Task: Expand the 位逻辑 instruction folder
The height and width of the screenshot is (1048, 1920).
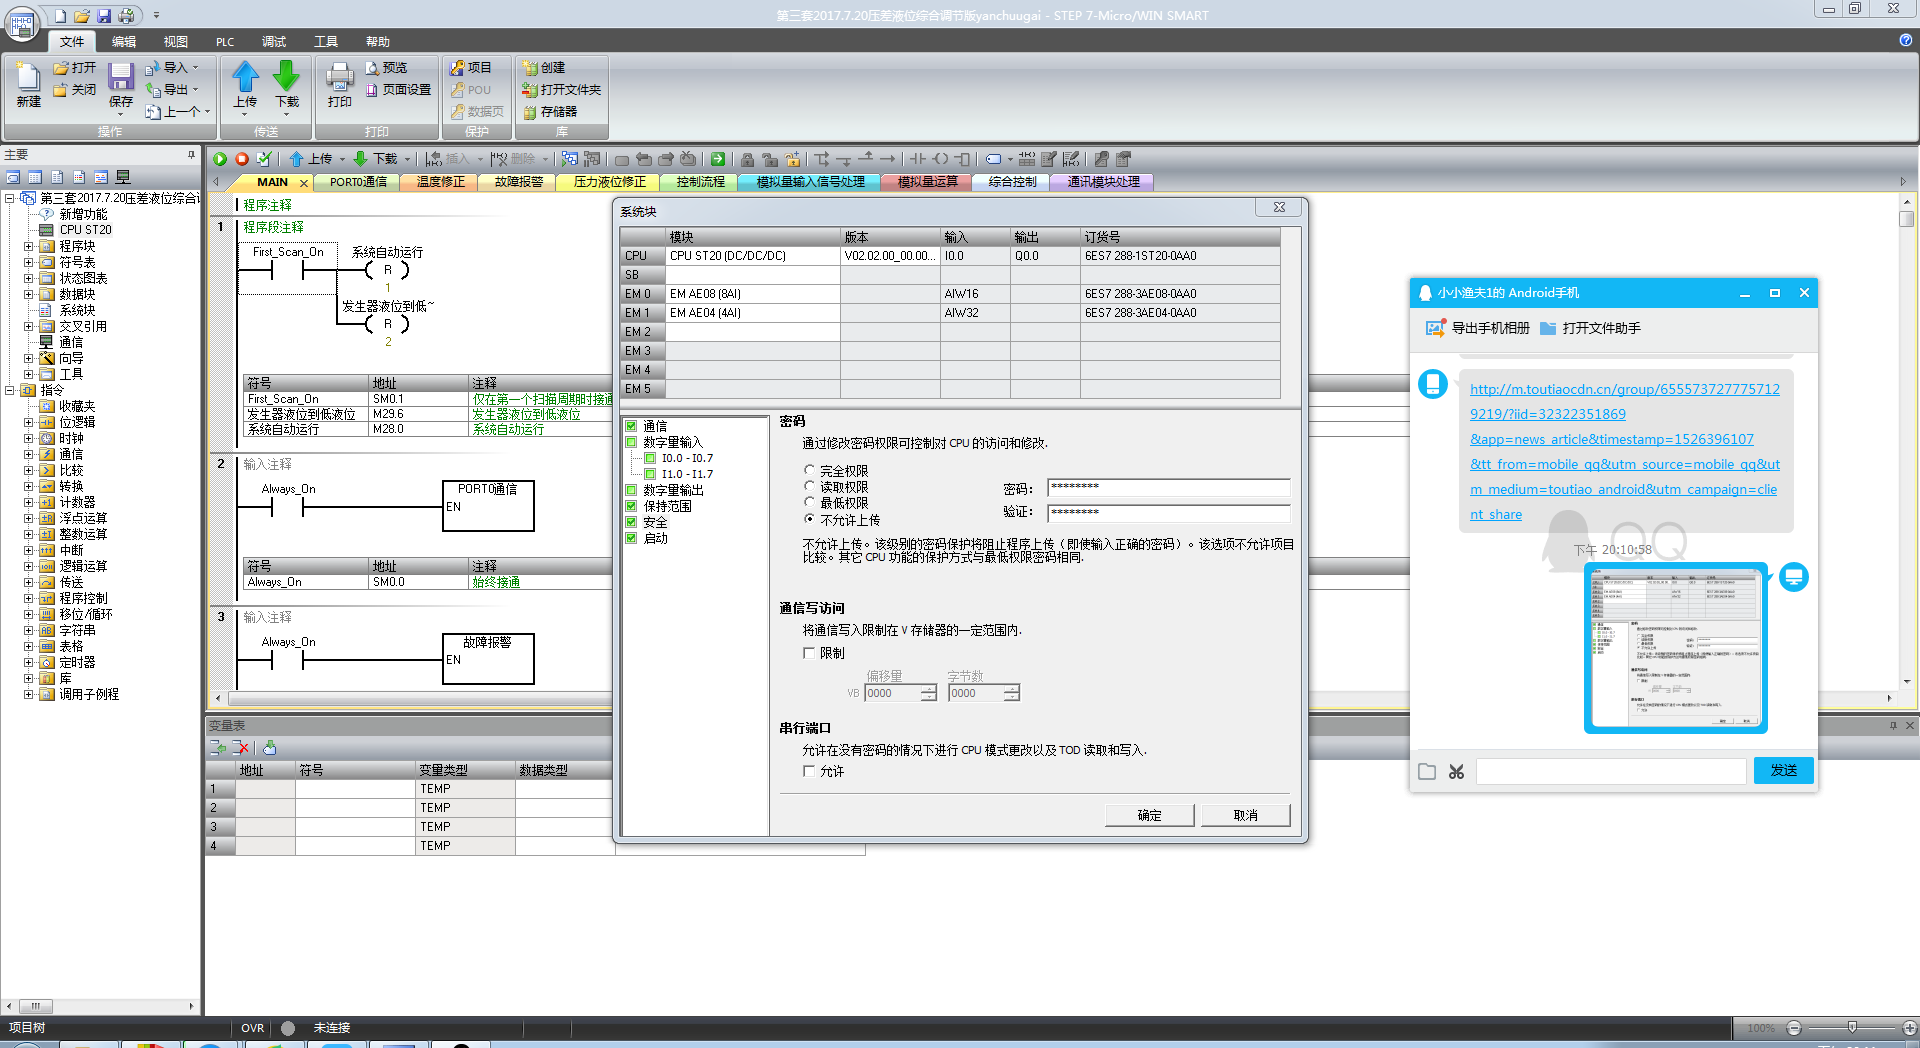Action: tap(28, 422)
